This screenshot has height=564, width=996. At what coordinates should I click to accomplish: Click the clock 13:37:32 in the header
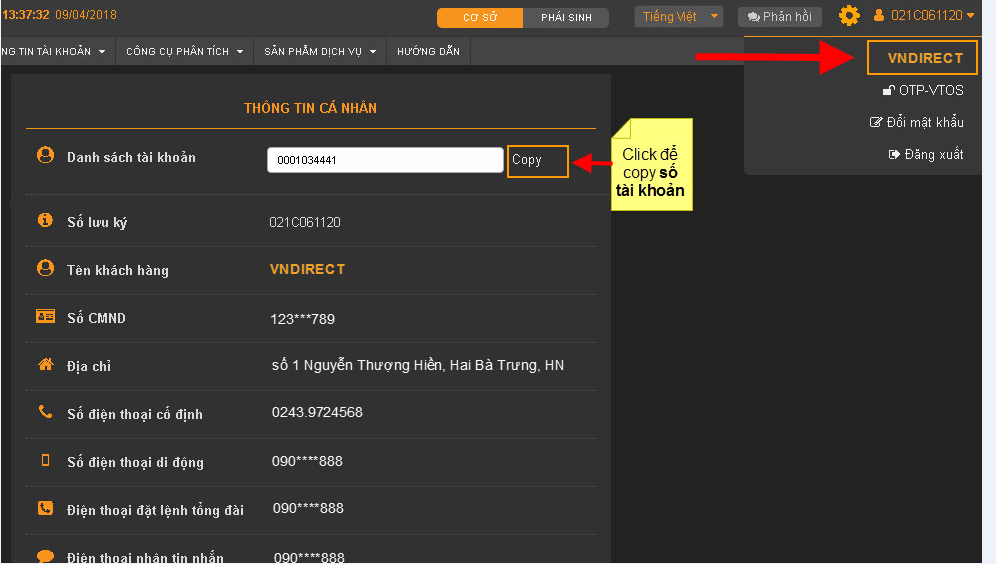coord(25,15)
